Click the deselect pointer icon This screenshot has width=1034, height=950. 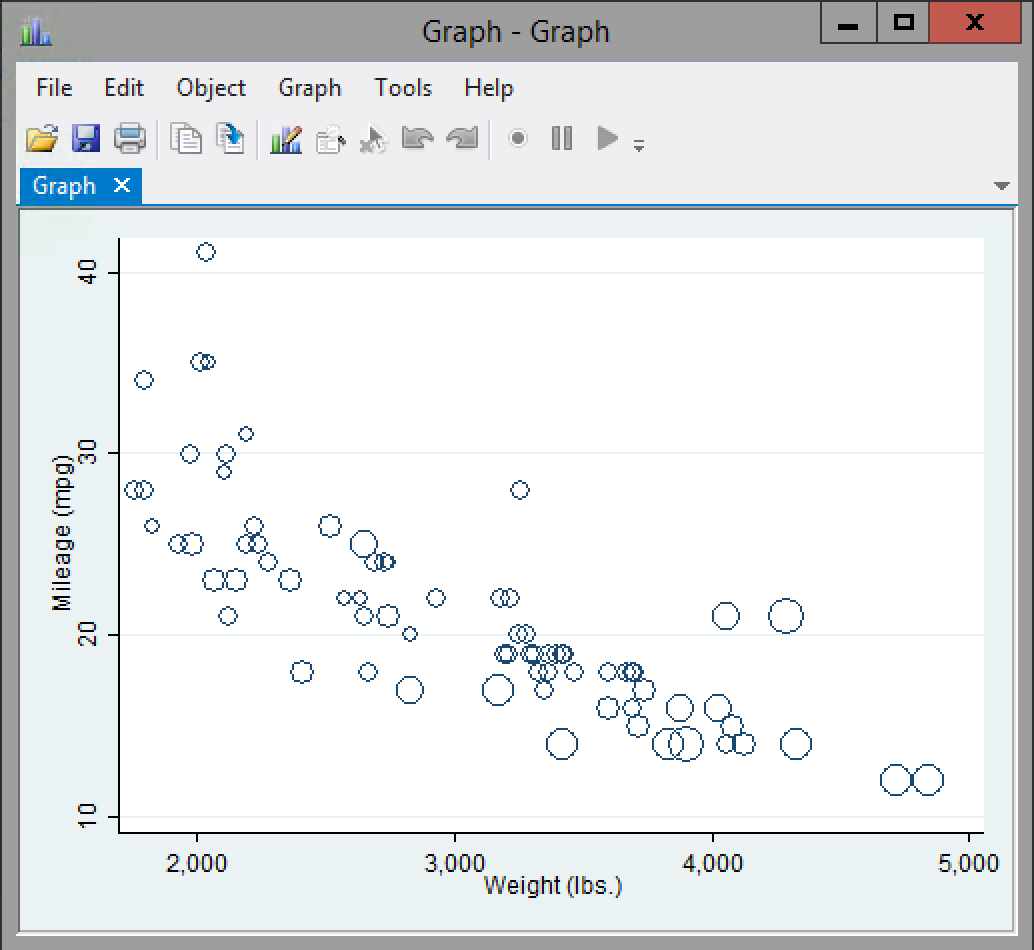tap(374, 139)
